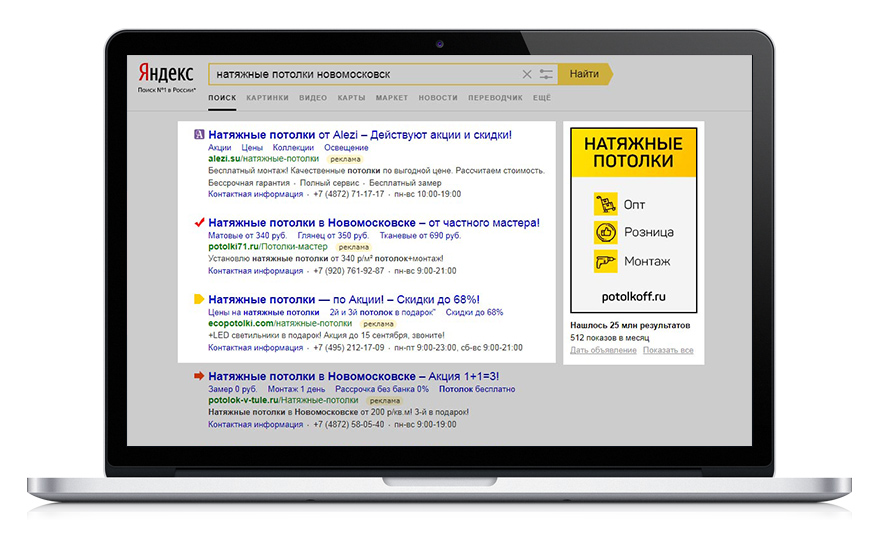
Task: Click potolkoff.ru in the banner
Action: [633, 297]
